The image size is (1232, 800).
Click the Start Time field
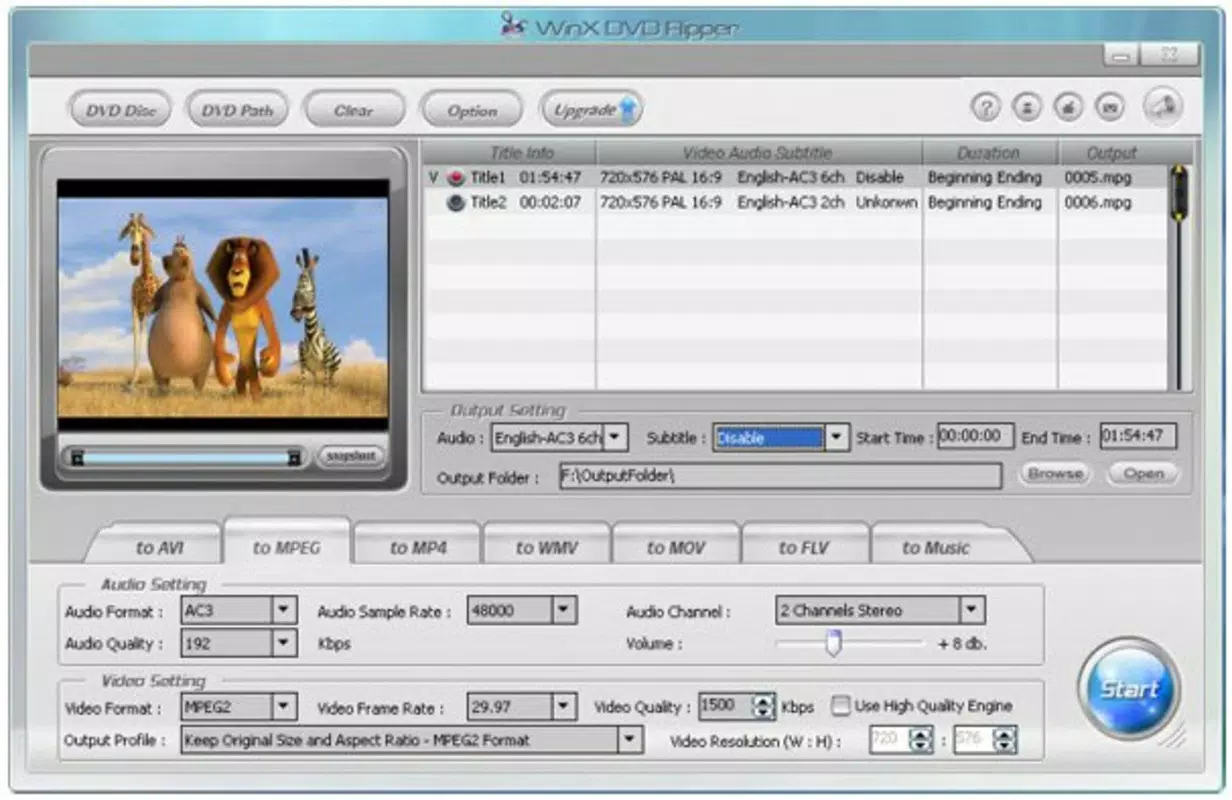(976, 437)
